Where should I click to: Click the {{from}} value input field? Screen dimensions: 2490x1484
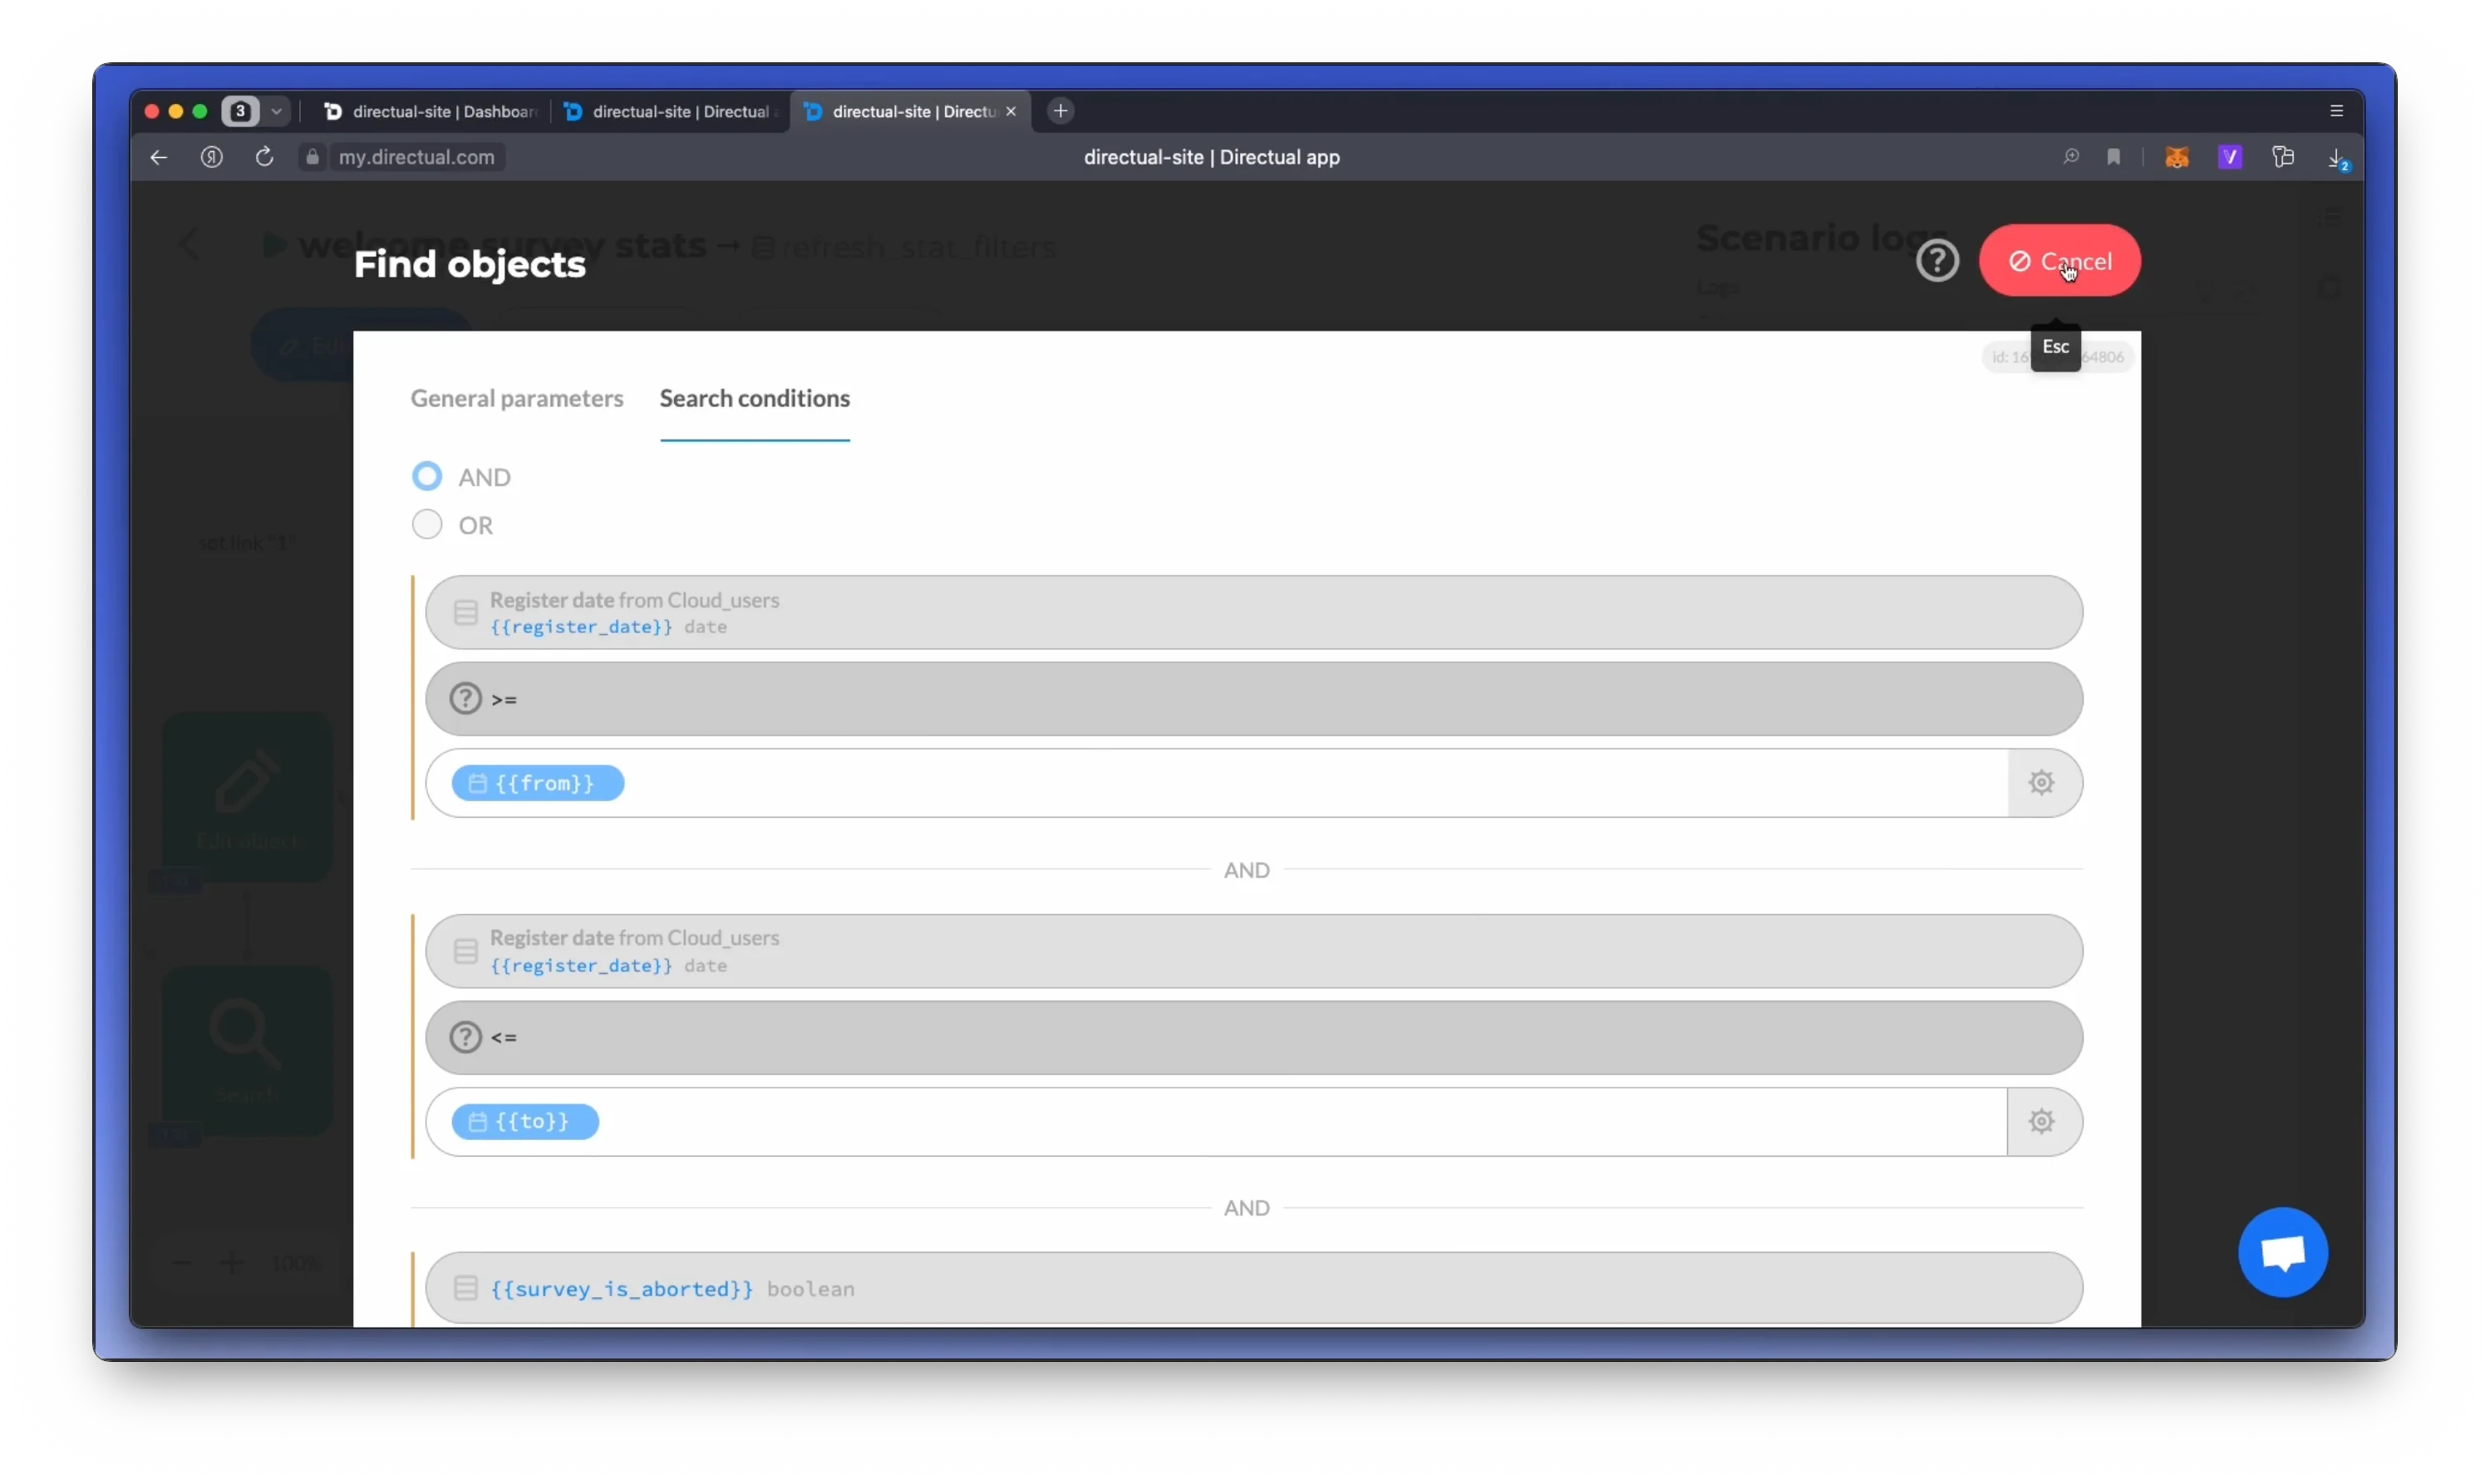1217,783
